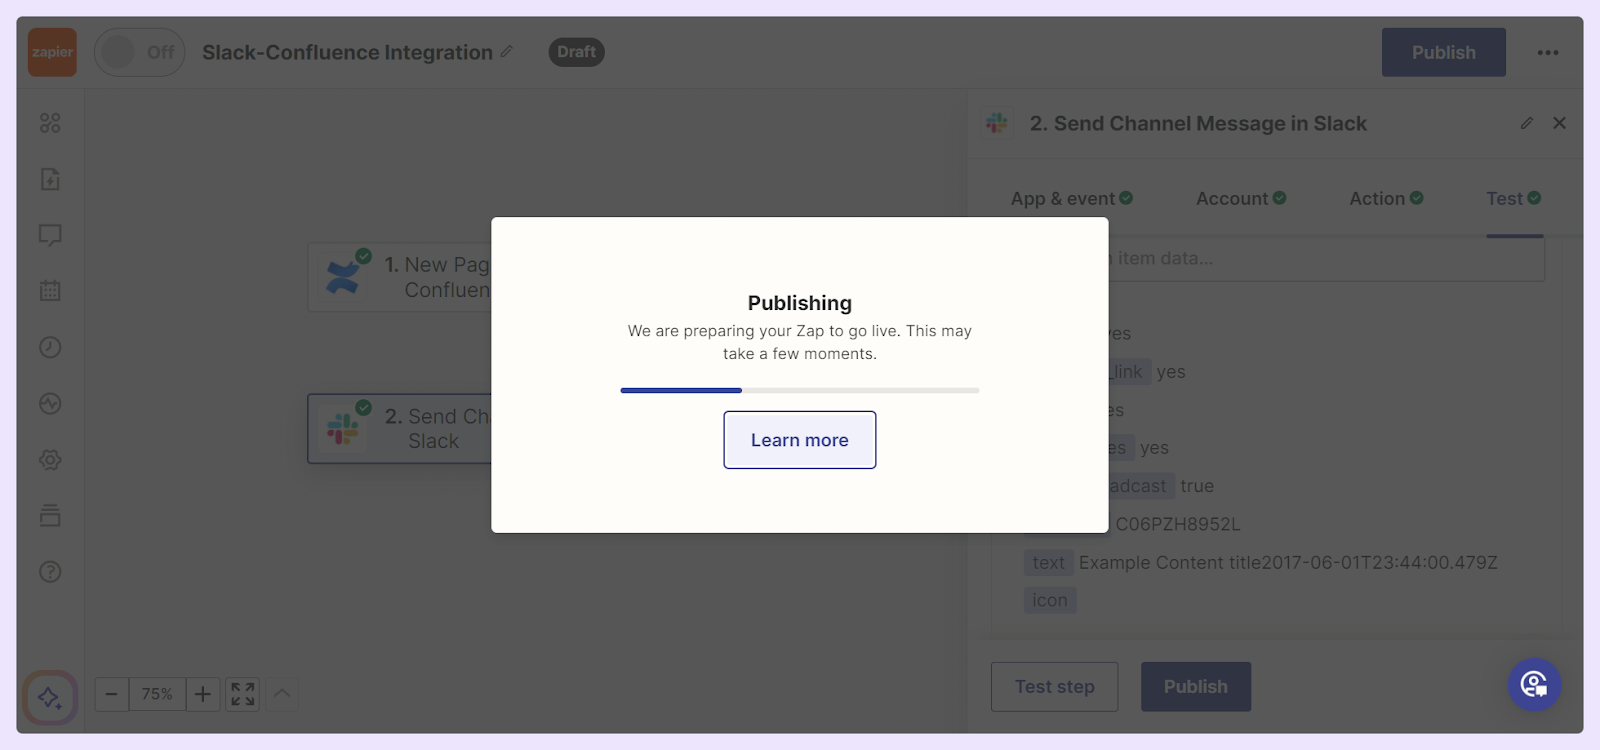
Task: Zoom in with the plus button
Action: 203,694
